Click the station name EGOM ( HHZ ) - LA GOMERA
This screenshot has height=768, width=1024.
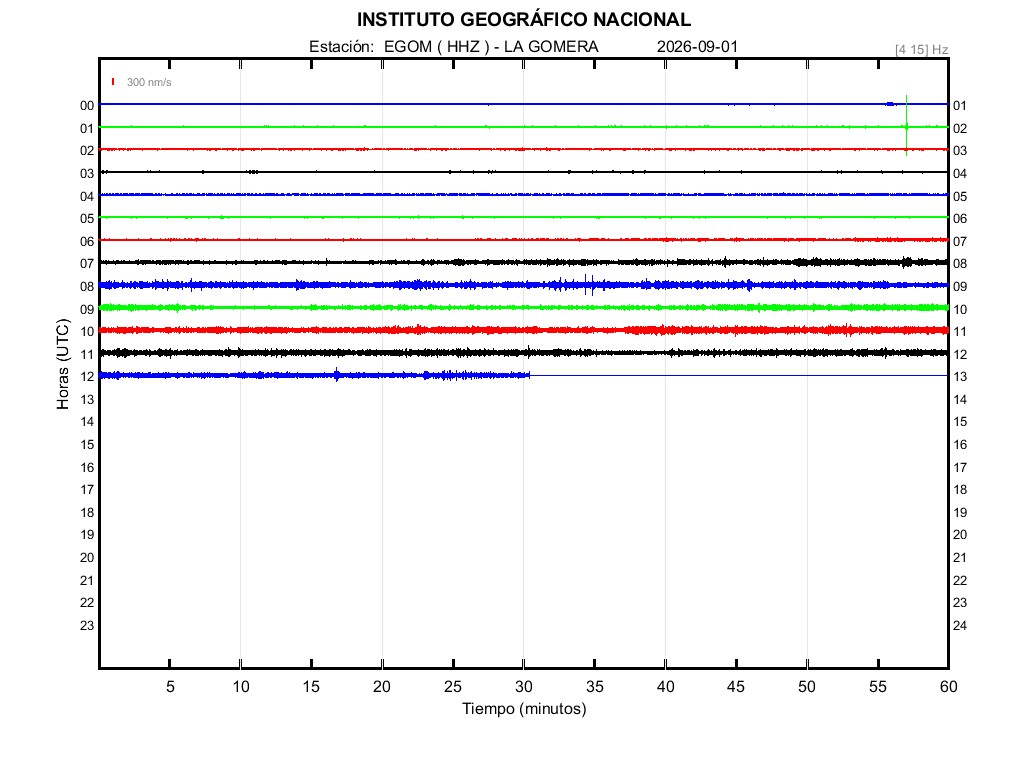pos(491,47)
